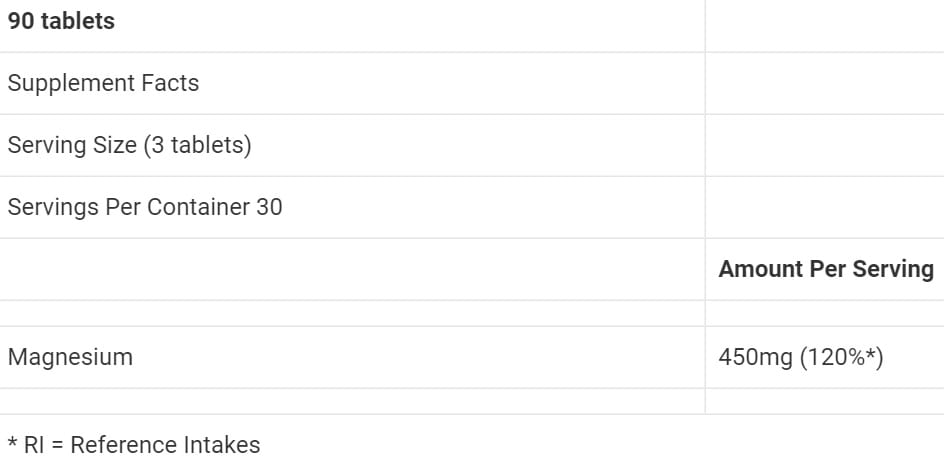Click the thin empty cell above '450mg'
Screen dimensions: 944x462
824,313
